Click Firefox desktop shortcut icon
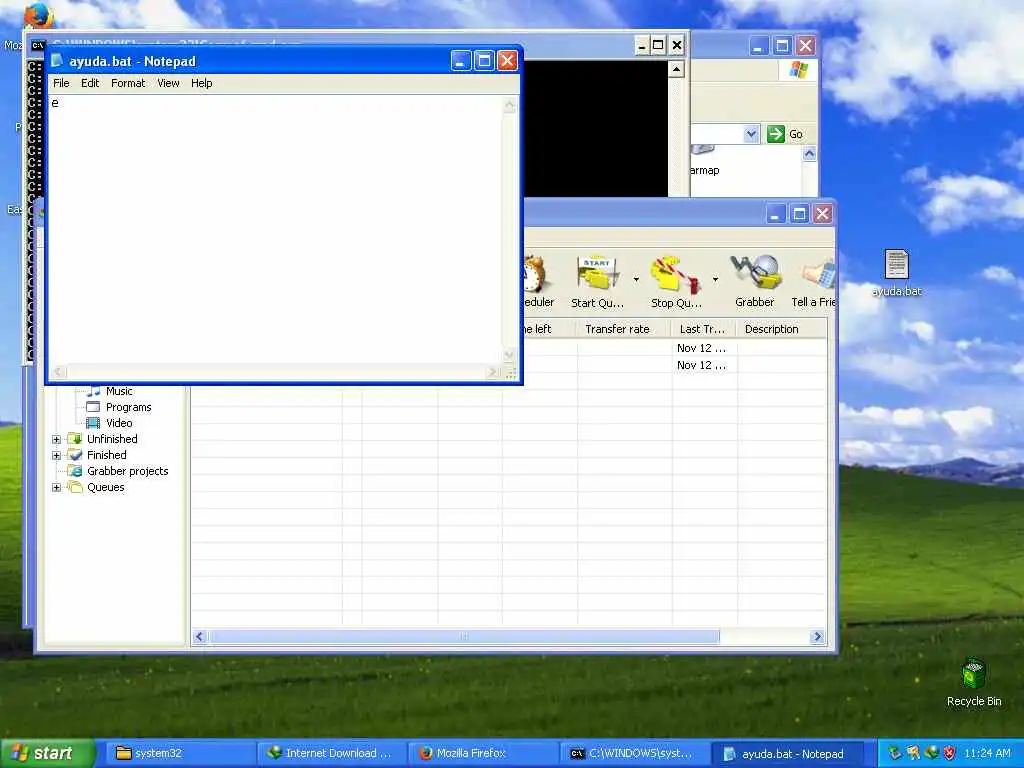The height and width of the screenshot is (768, 1024). (38, 16)
